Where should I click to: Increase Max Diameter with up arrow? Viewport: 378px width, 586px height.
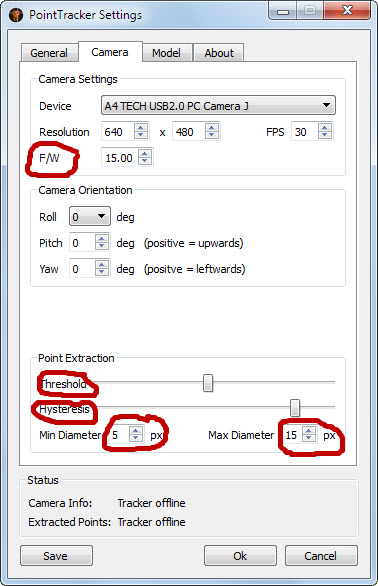pyautogui.click(x=308, y=431)
